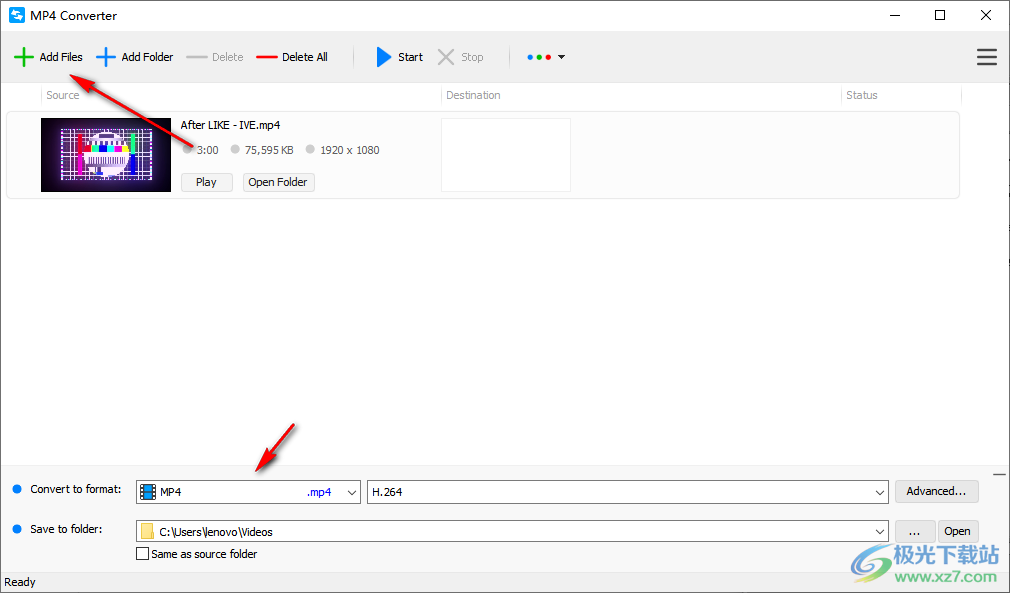Screen dimensions: 1010x593
Task: Select the Delete All icon
Action: (x=267, y=57)
